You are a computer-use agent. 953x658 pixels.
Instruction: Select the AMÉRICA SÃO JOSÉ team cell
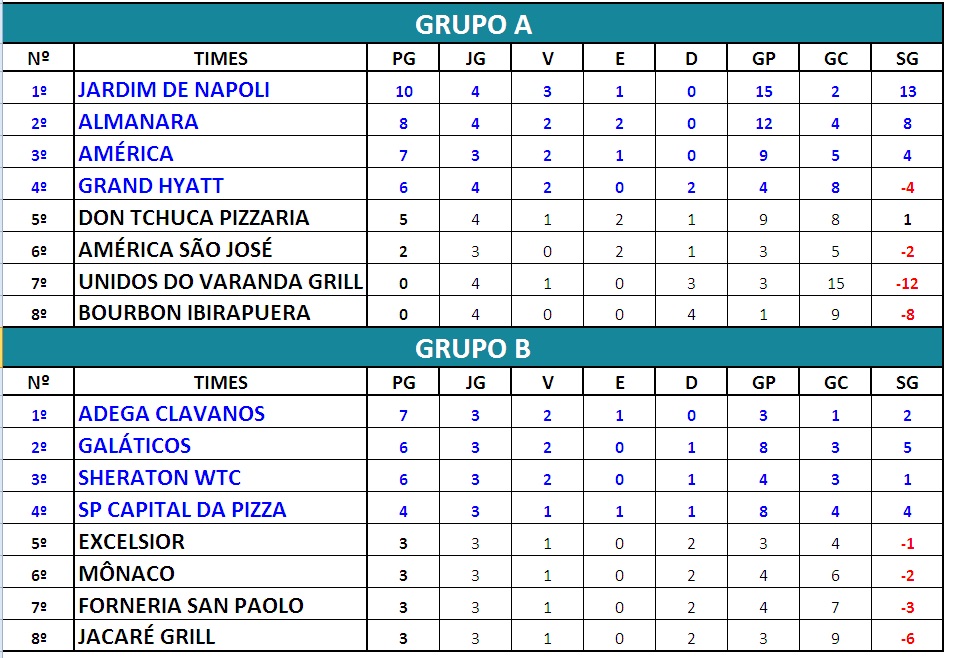click(x=221, y=248)
